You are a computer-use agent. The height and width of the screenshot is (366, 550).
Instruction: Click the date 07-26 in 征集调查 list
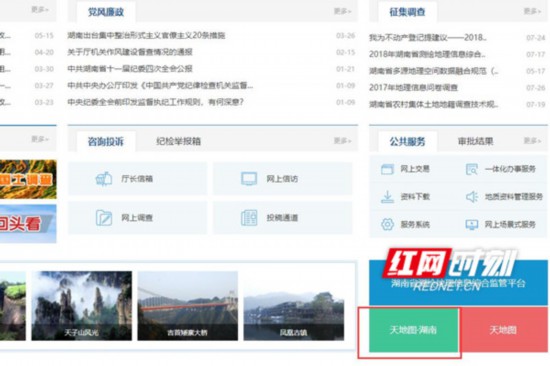(536, 88)
